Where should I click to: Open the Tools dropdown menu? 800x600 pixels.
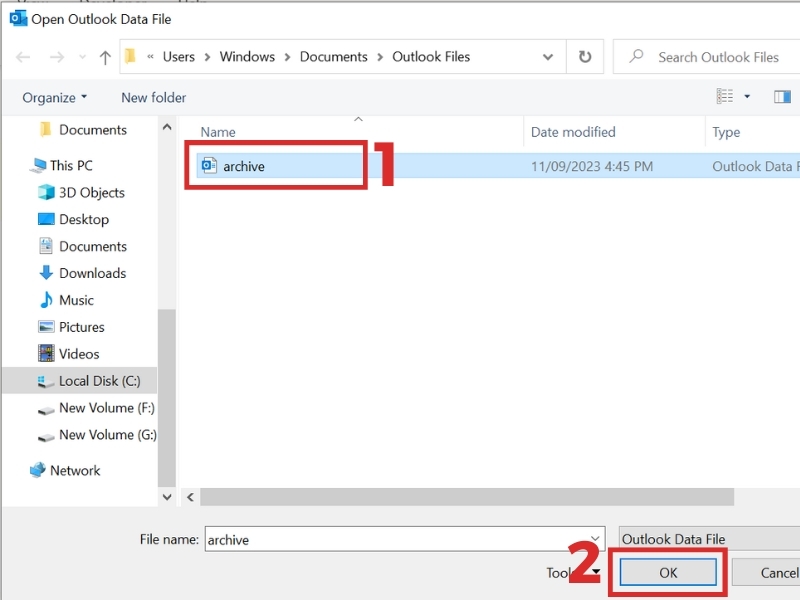[572, 573]
